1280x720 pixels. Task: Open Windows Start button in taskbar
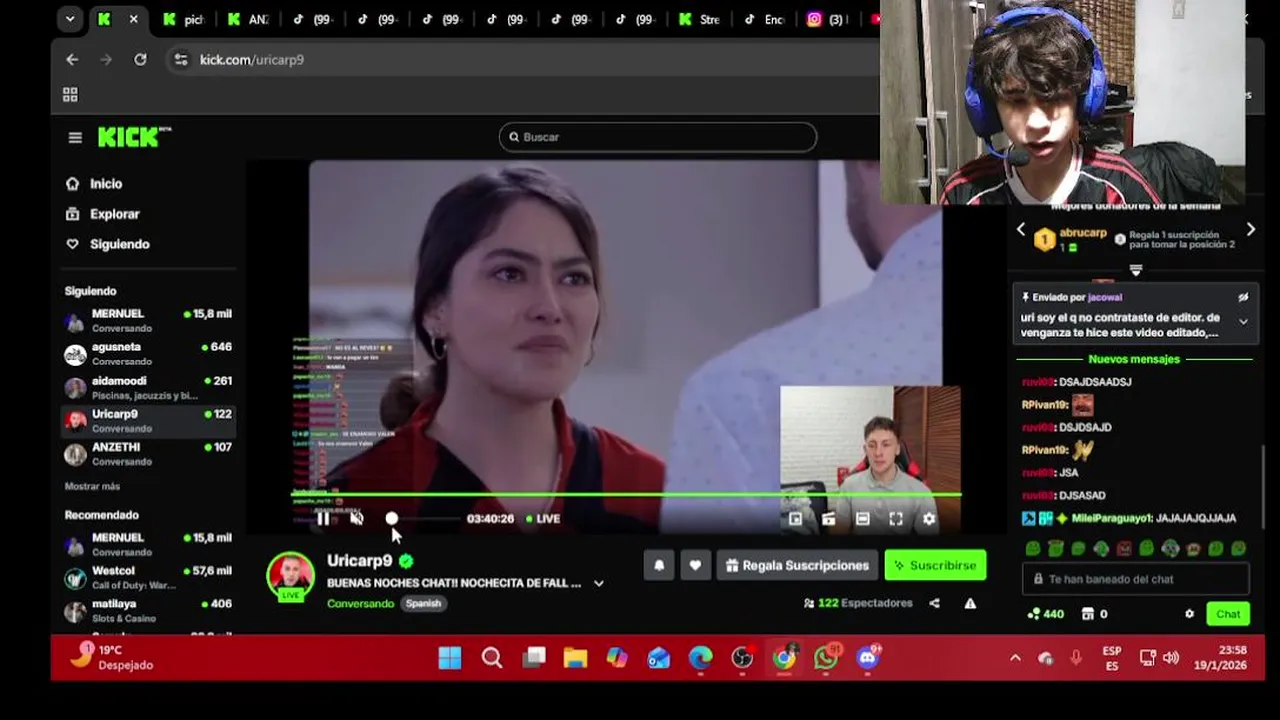click(x=450, y=657)
